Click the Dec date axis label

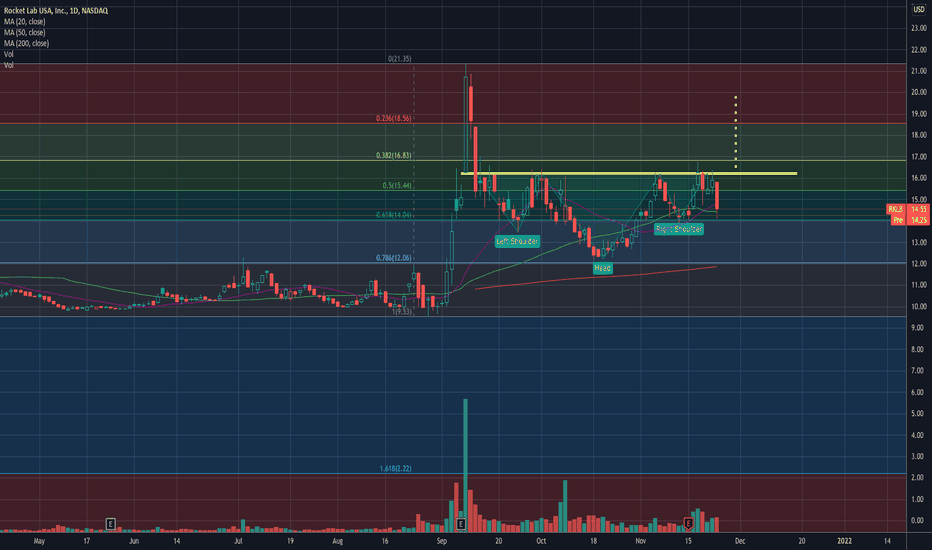(740, 541)
